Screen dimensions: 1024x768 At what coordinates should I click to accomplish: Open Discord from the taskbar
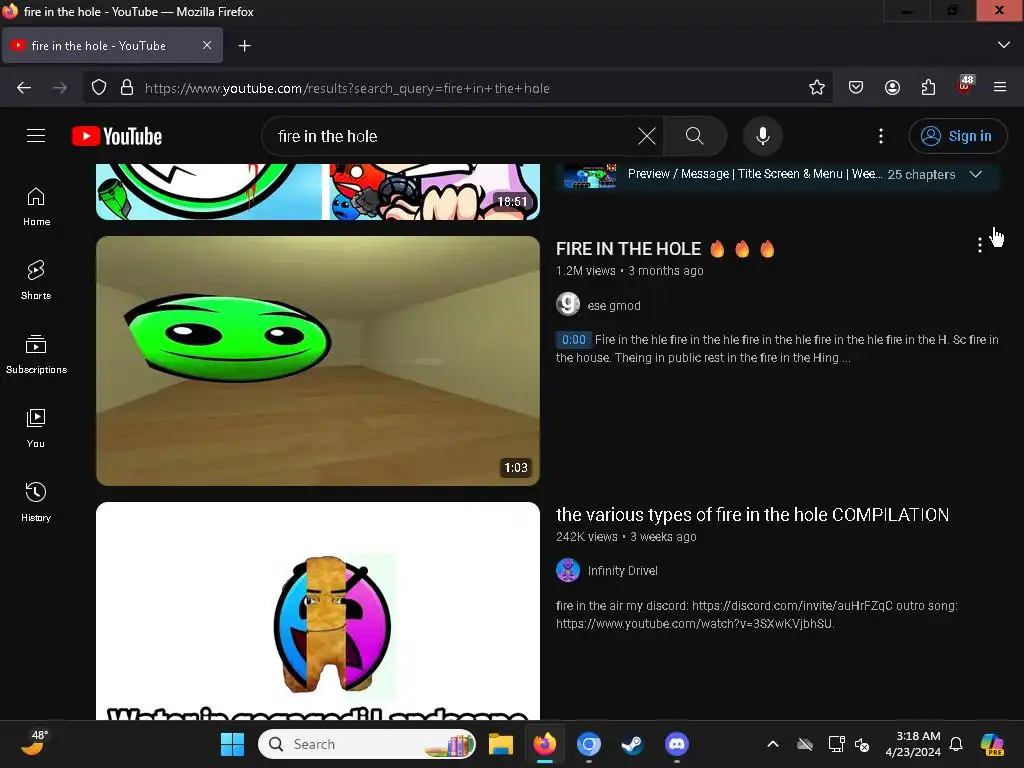point(677,744)
